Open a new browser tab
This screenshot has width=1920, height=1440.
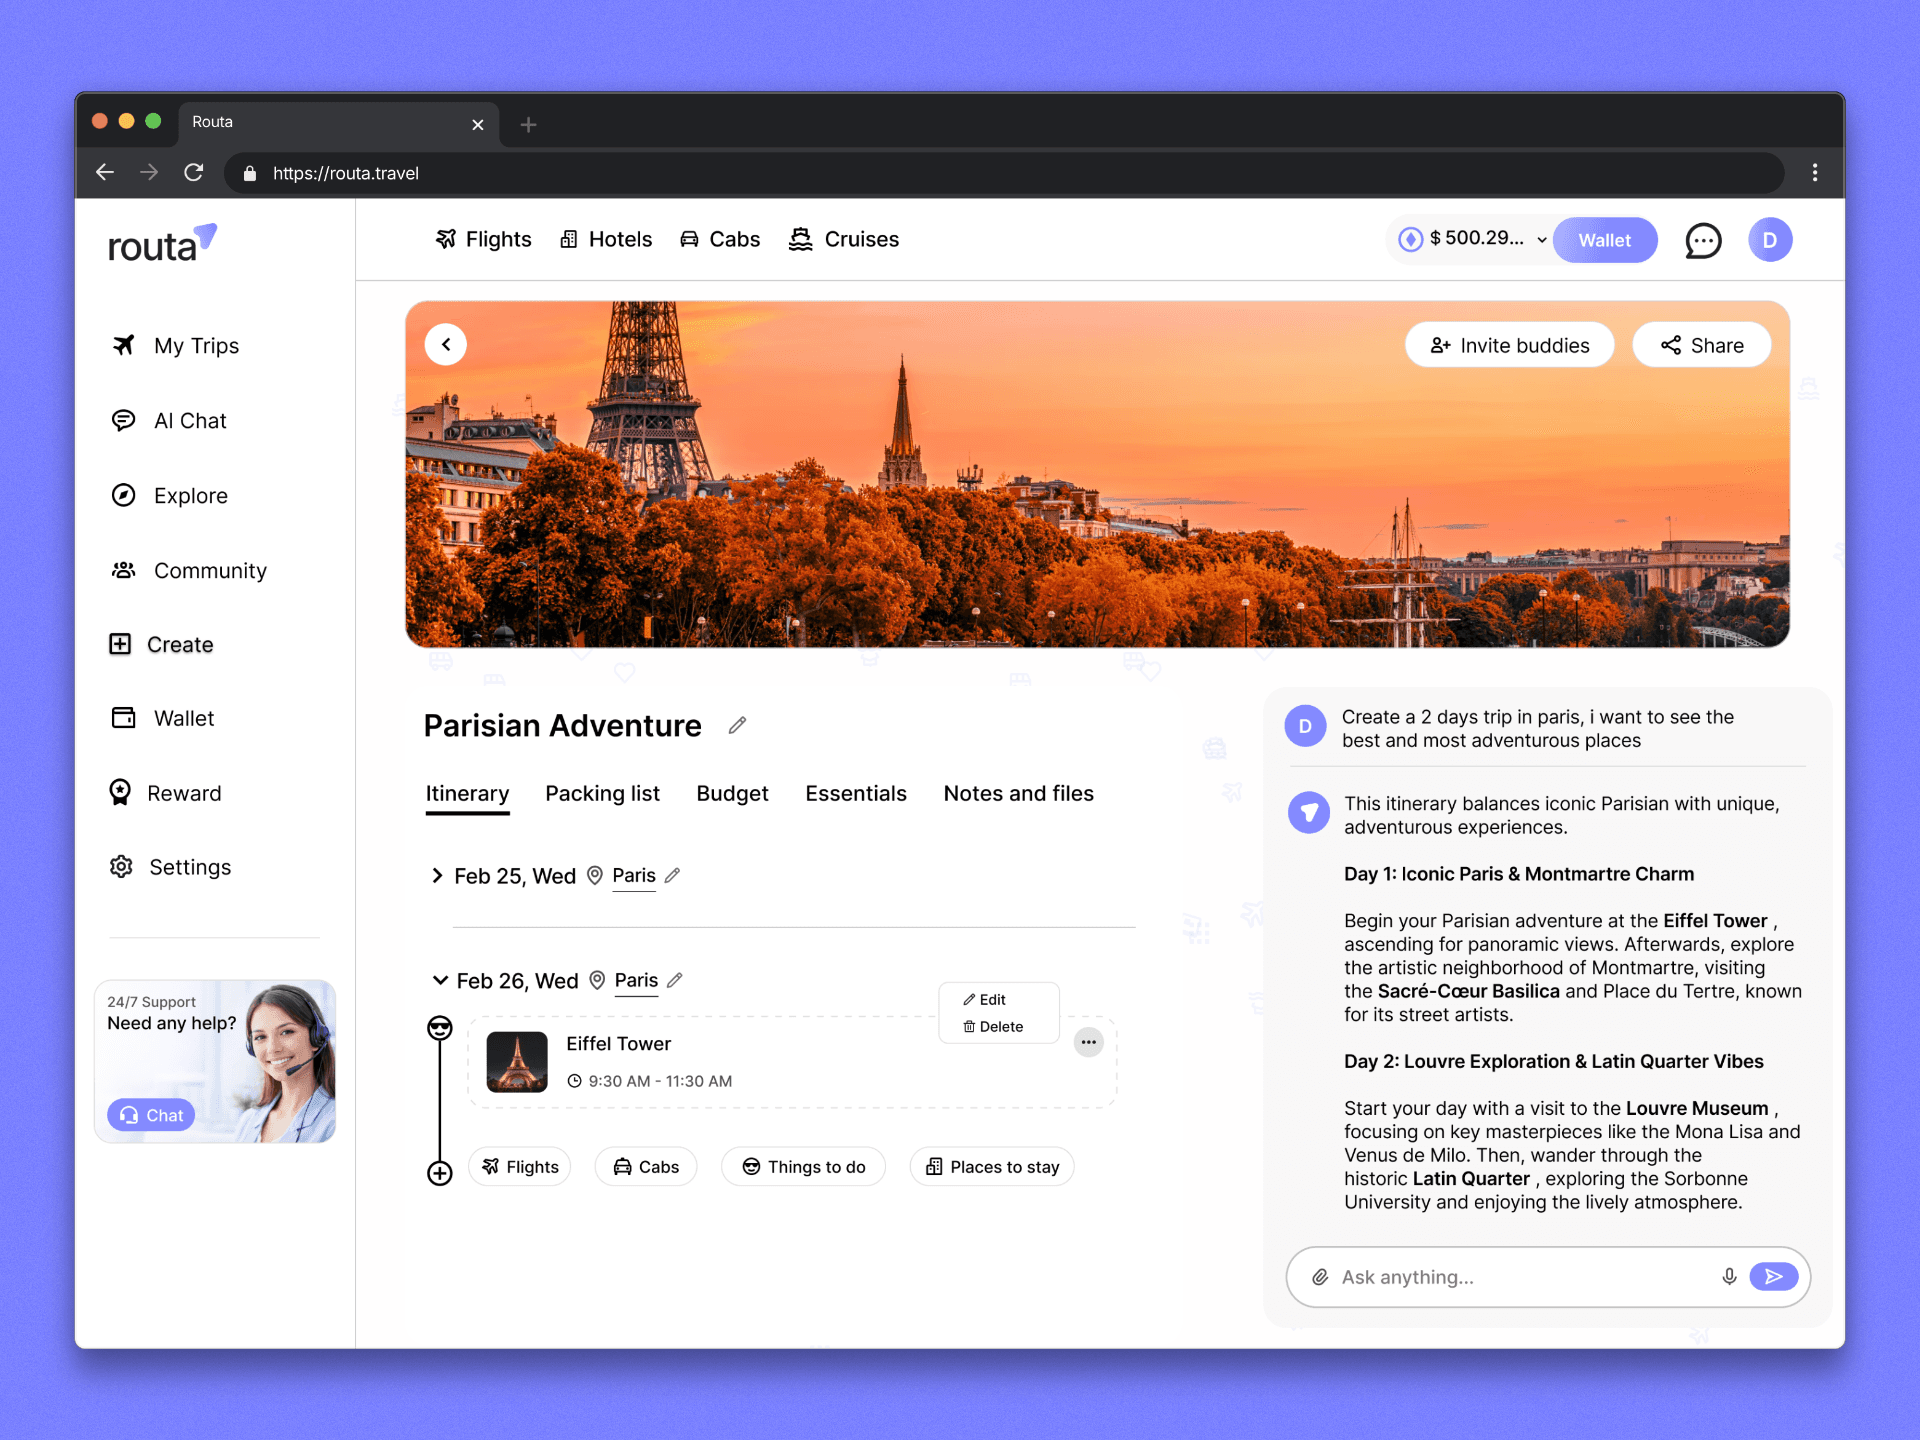click(x=529, y=125)
